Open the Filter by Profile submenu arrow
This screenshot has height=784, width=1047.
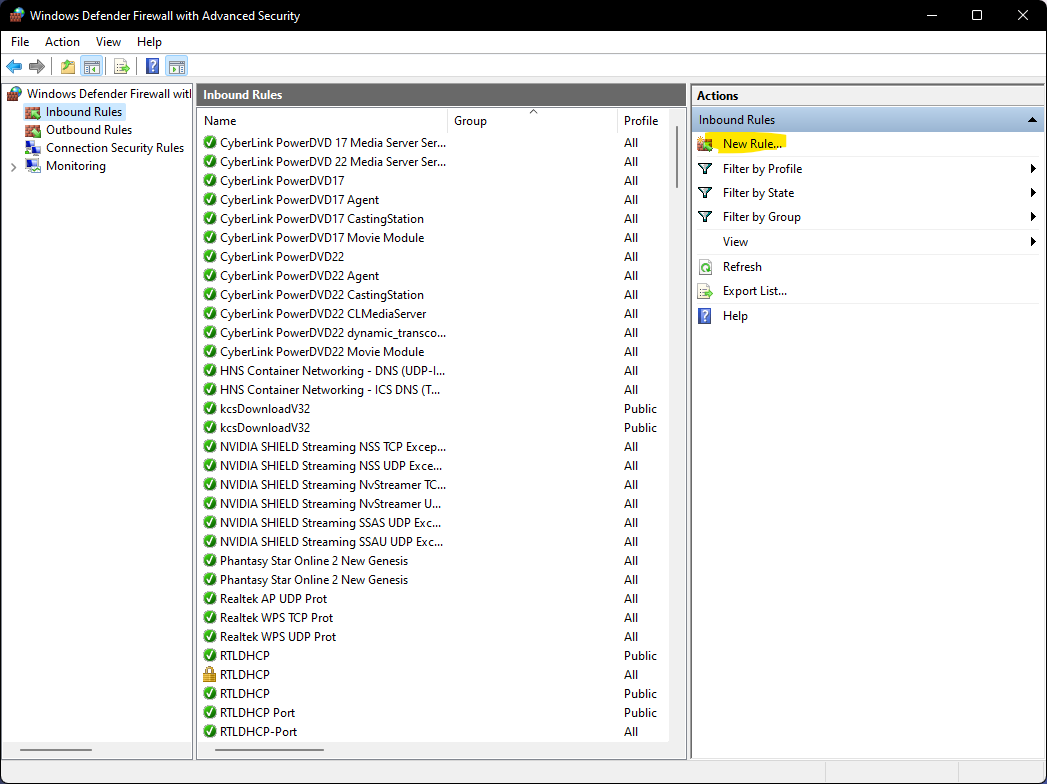1033,169
